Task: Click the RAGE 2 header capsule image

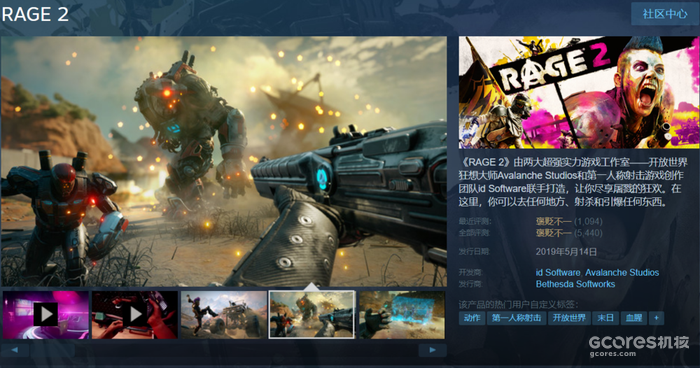Action: click(x=579, y=92)
